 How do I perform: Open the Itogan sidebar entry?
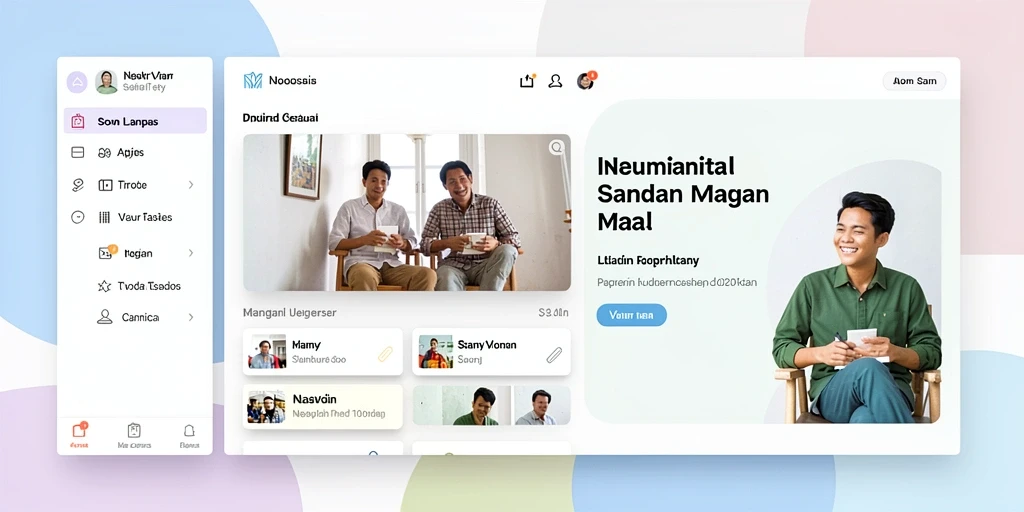pyautogui.click(x=138, y=253)
